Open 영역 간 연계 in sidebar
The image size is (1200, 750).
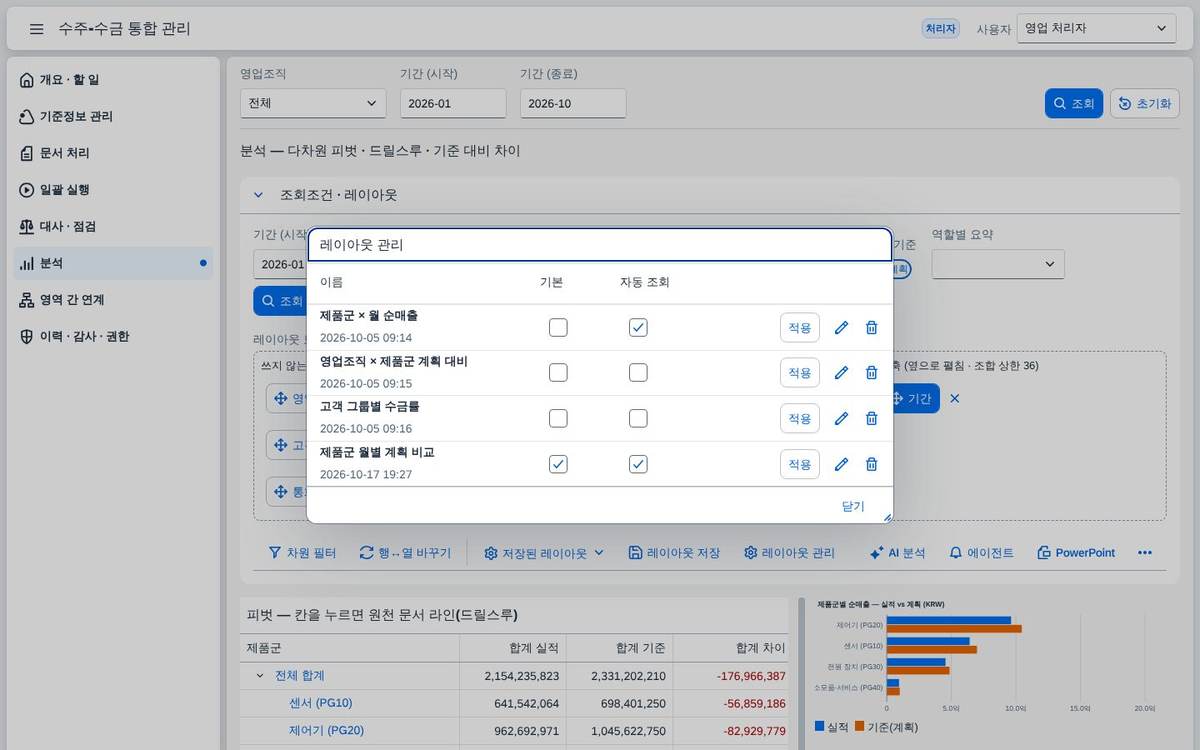coord(113,300)
